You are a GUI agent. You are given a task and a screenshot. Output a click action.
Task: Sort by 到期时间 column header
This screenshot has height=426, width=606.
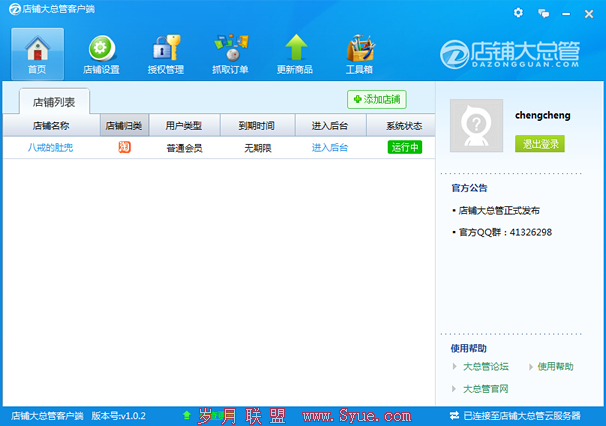coord(257,126)
